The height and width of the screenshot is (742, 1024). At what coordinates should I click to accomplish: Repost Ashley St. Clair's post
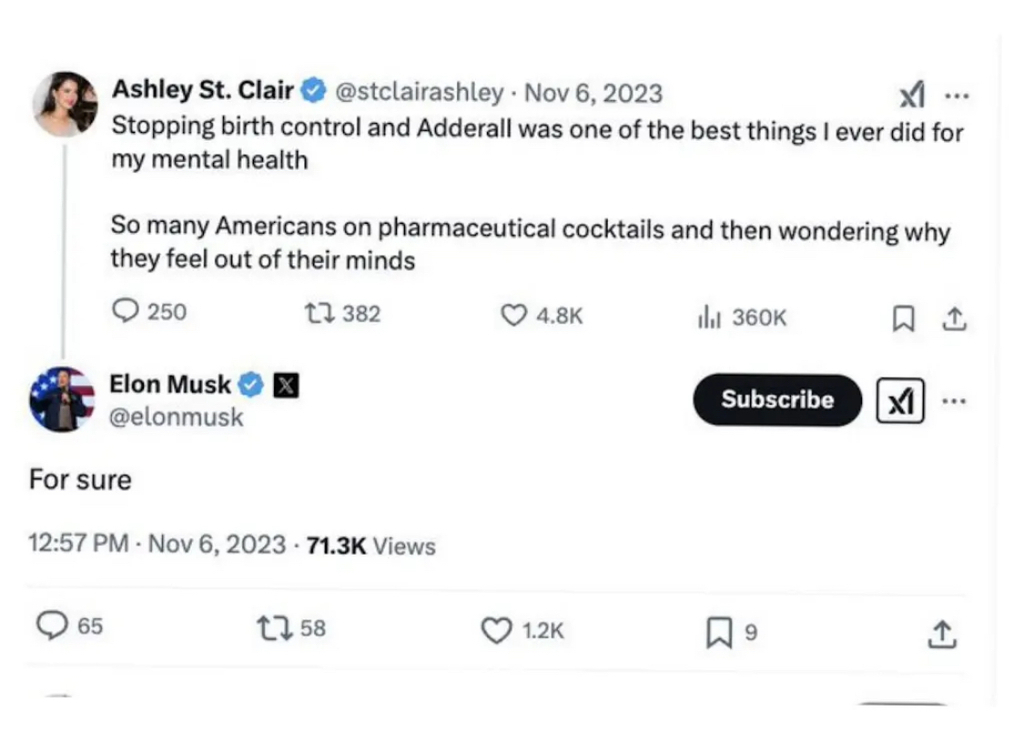318,314
